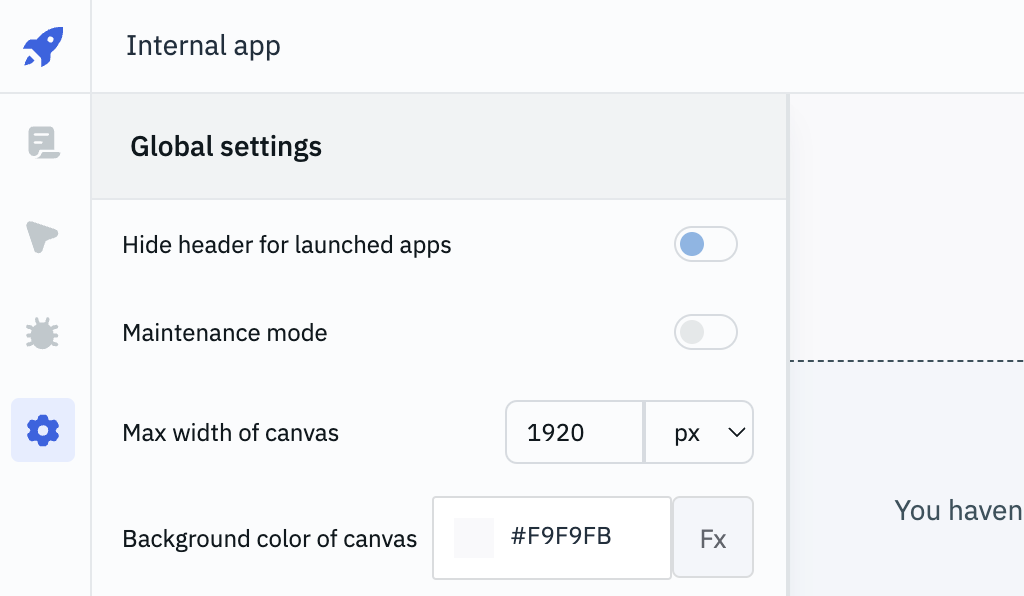
Task: Click the global settings gear icon
Action: click(43, 430)
